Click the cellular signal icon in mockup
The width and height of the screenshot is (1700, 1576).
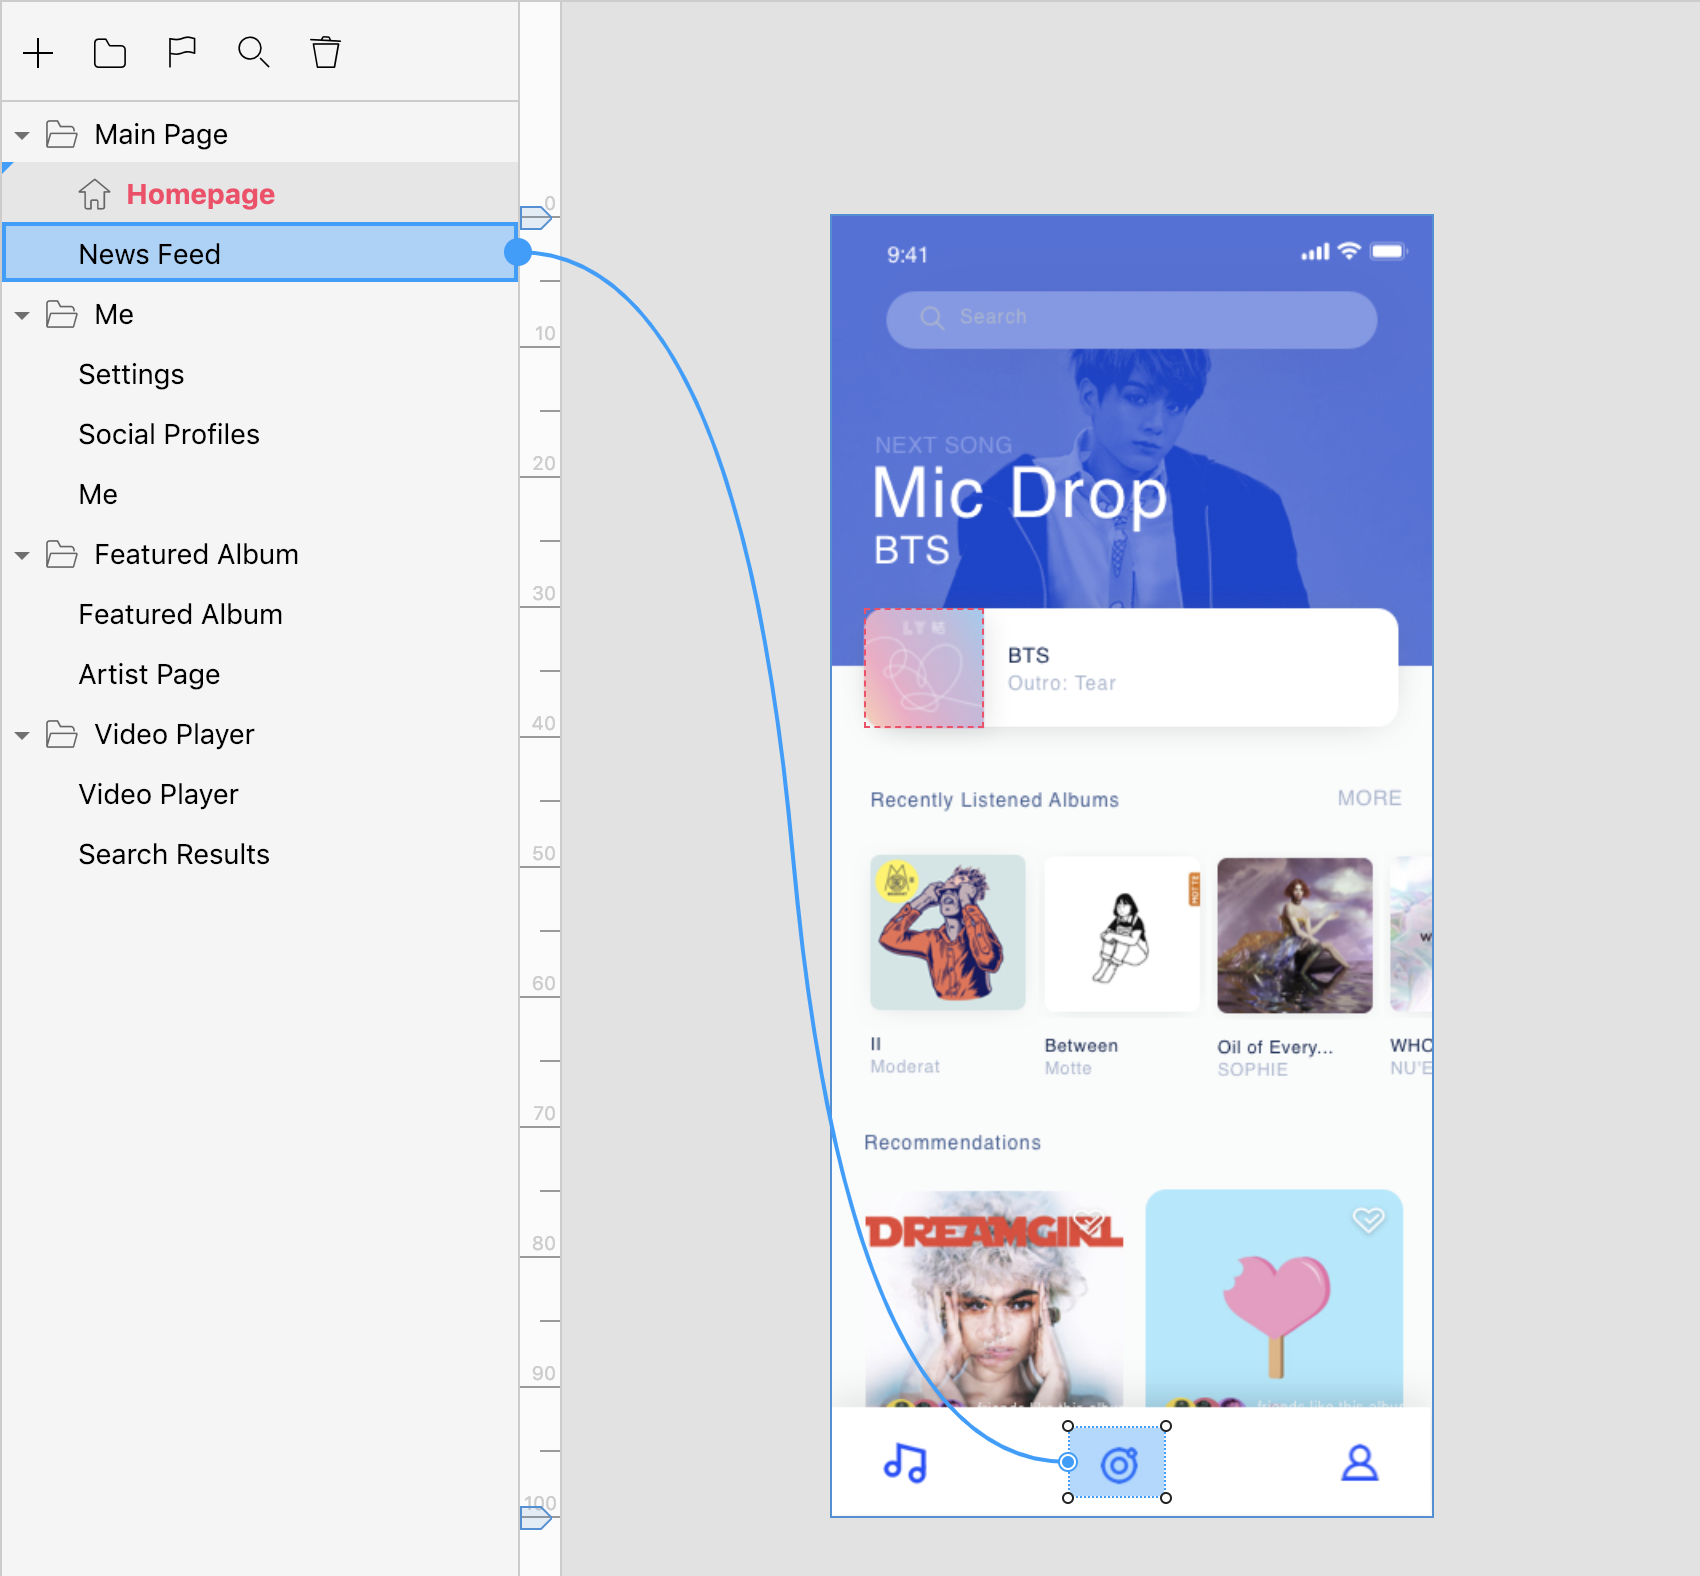pos(1315,252)
